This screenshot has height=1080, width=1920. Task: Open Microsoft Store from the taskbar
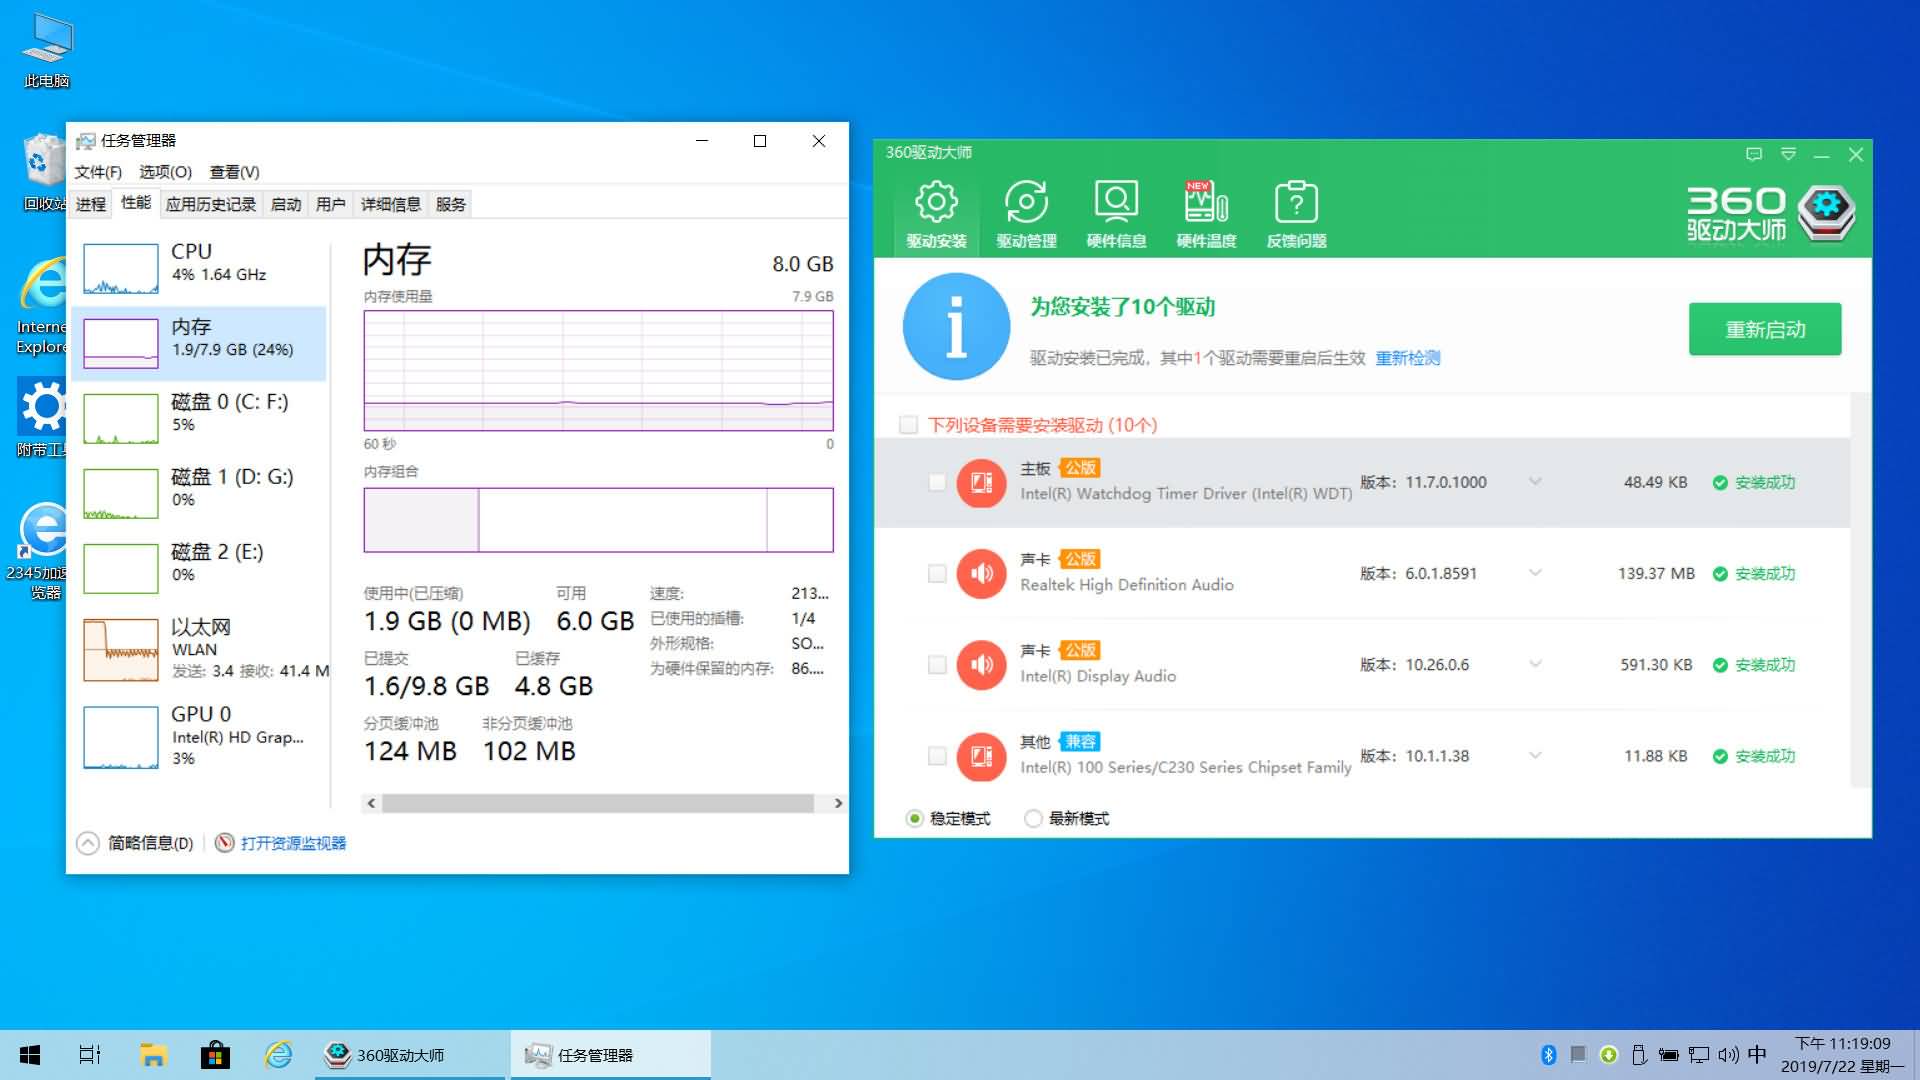215,1055
